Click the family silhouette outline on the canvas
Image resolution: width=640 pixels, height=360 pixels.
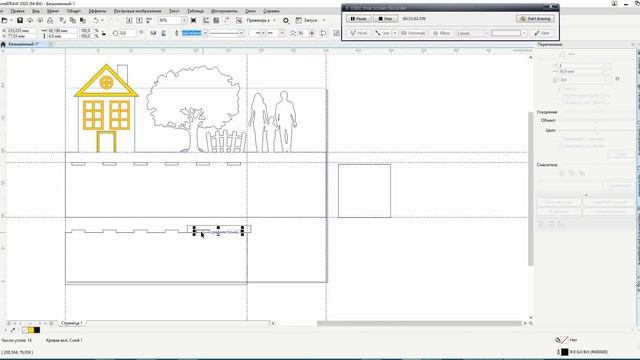pyautogui.click(x=273, y=122)
